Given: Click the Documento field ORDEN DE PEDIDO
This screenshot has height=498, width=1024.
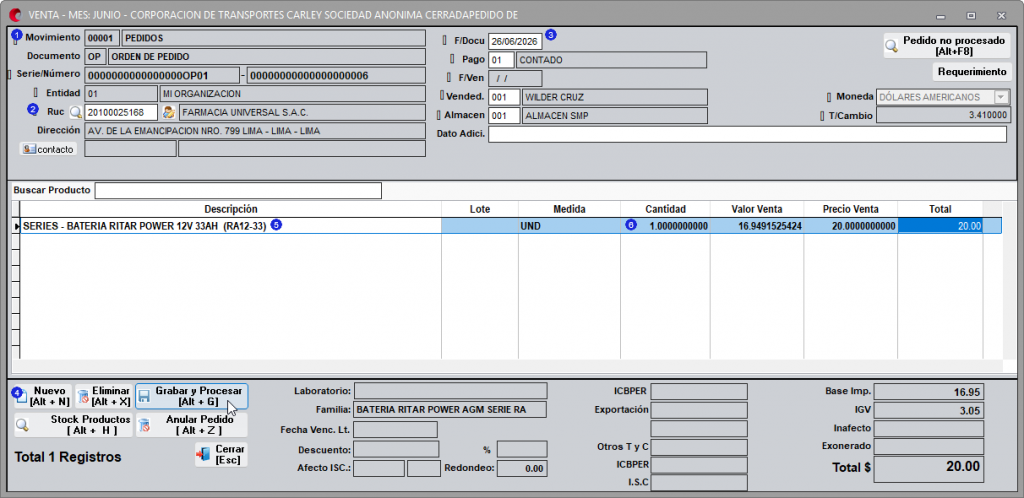Looking at the screenshot, I should pyautogui.click(x=267, y=57).
